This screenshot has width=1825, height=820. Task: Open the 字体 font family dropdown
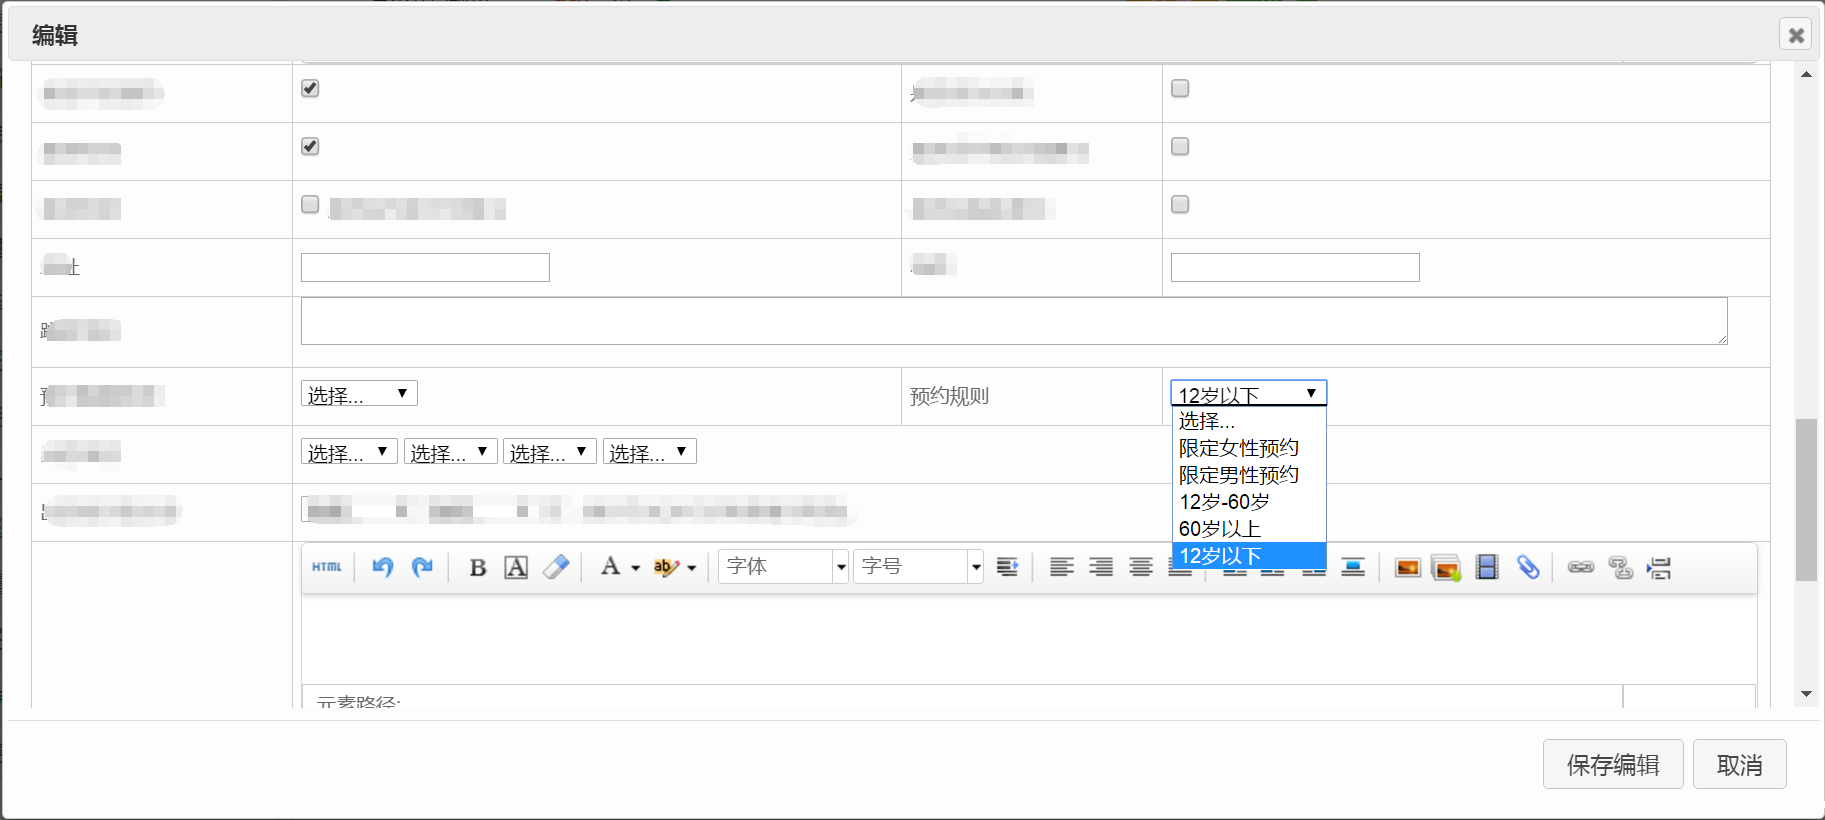click(x=783, y=567)
